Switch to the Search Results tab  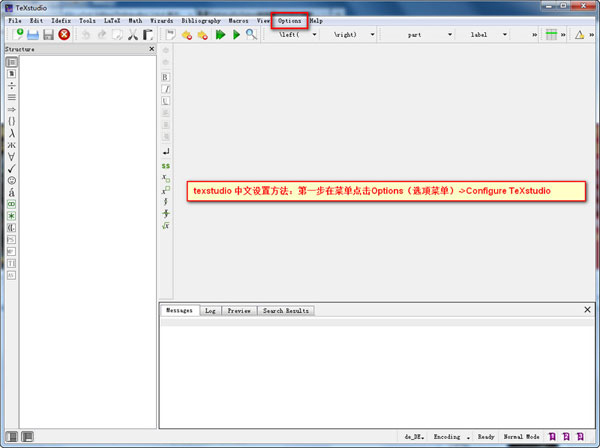pos(287,311)
